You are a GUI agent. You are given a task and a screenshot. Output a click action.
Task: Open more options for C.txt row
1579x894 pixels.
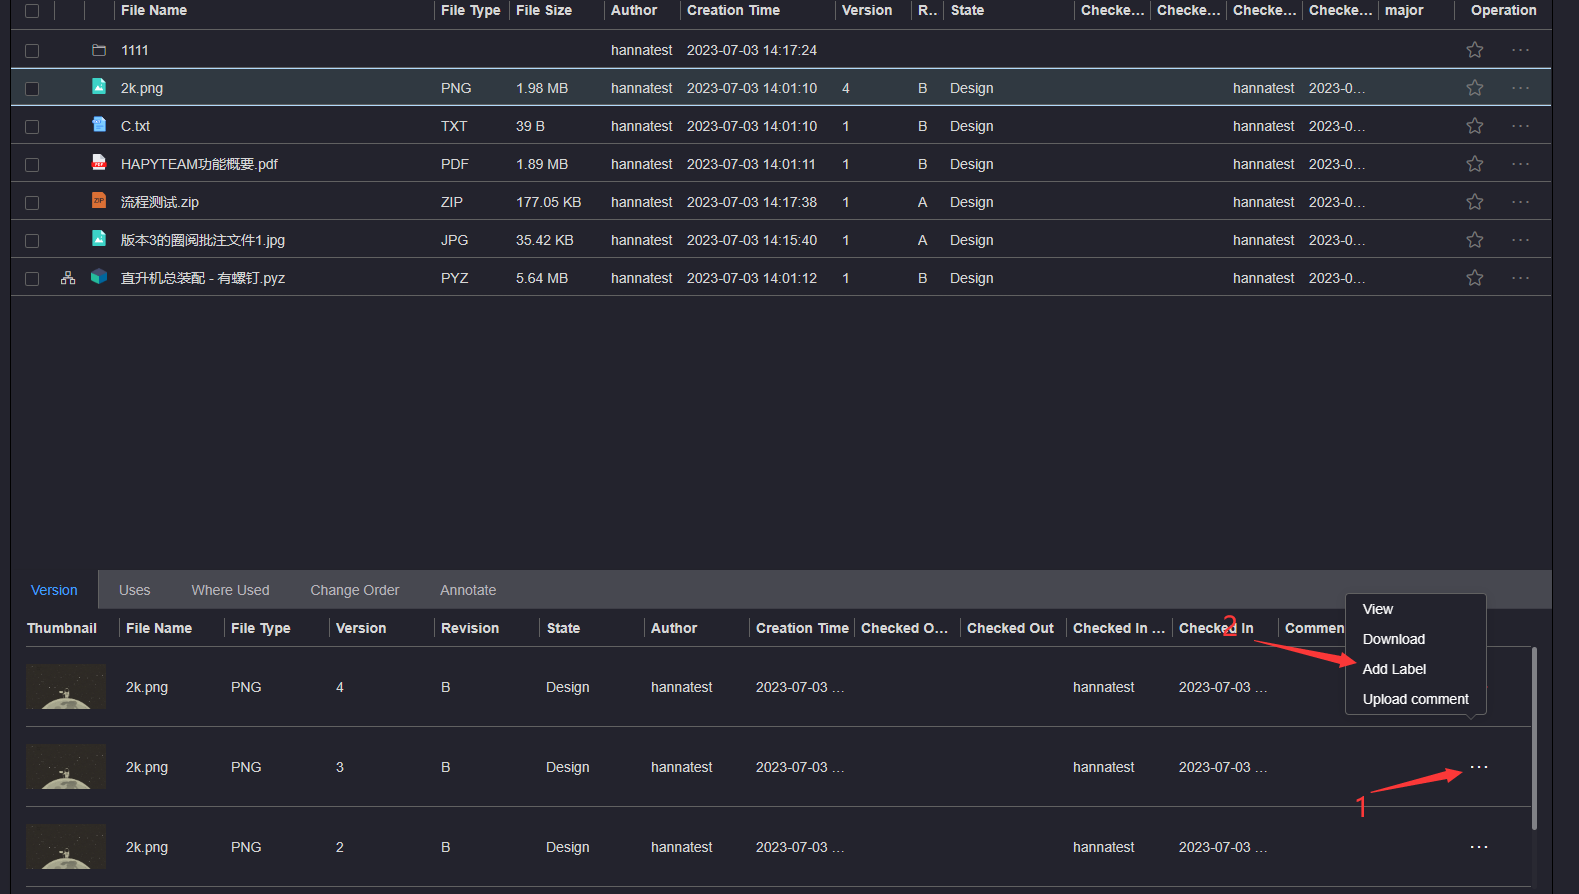[1520, 126]
